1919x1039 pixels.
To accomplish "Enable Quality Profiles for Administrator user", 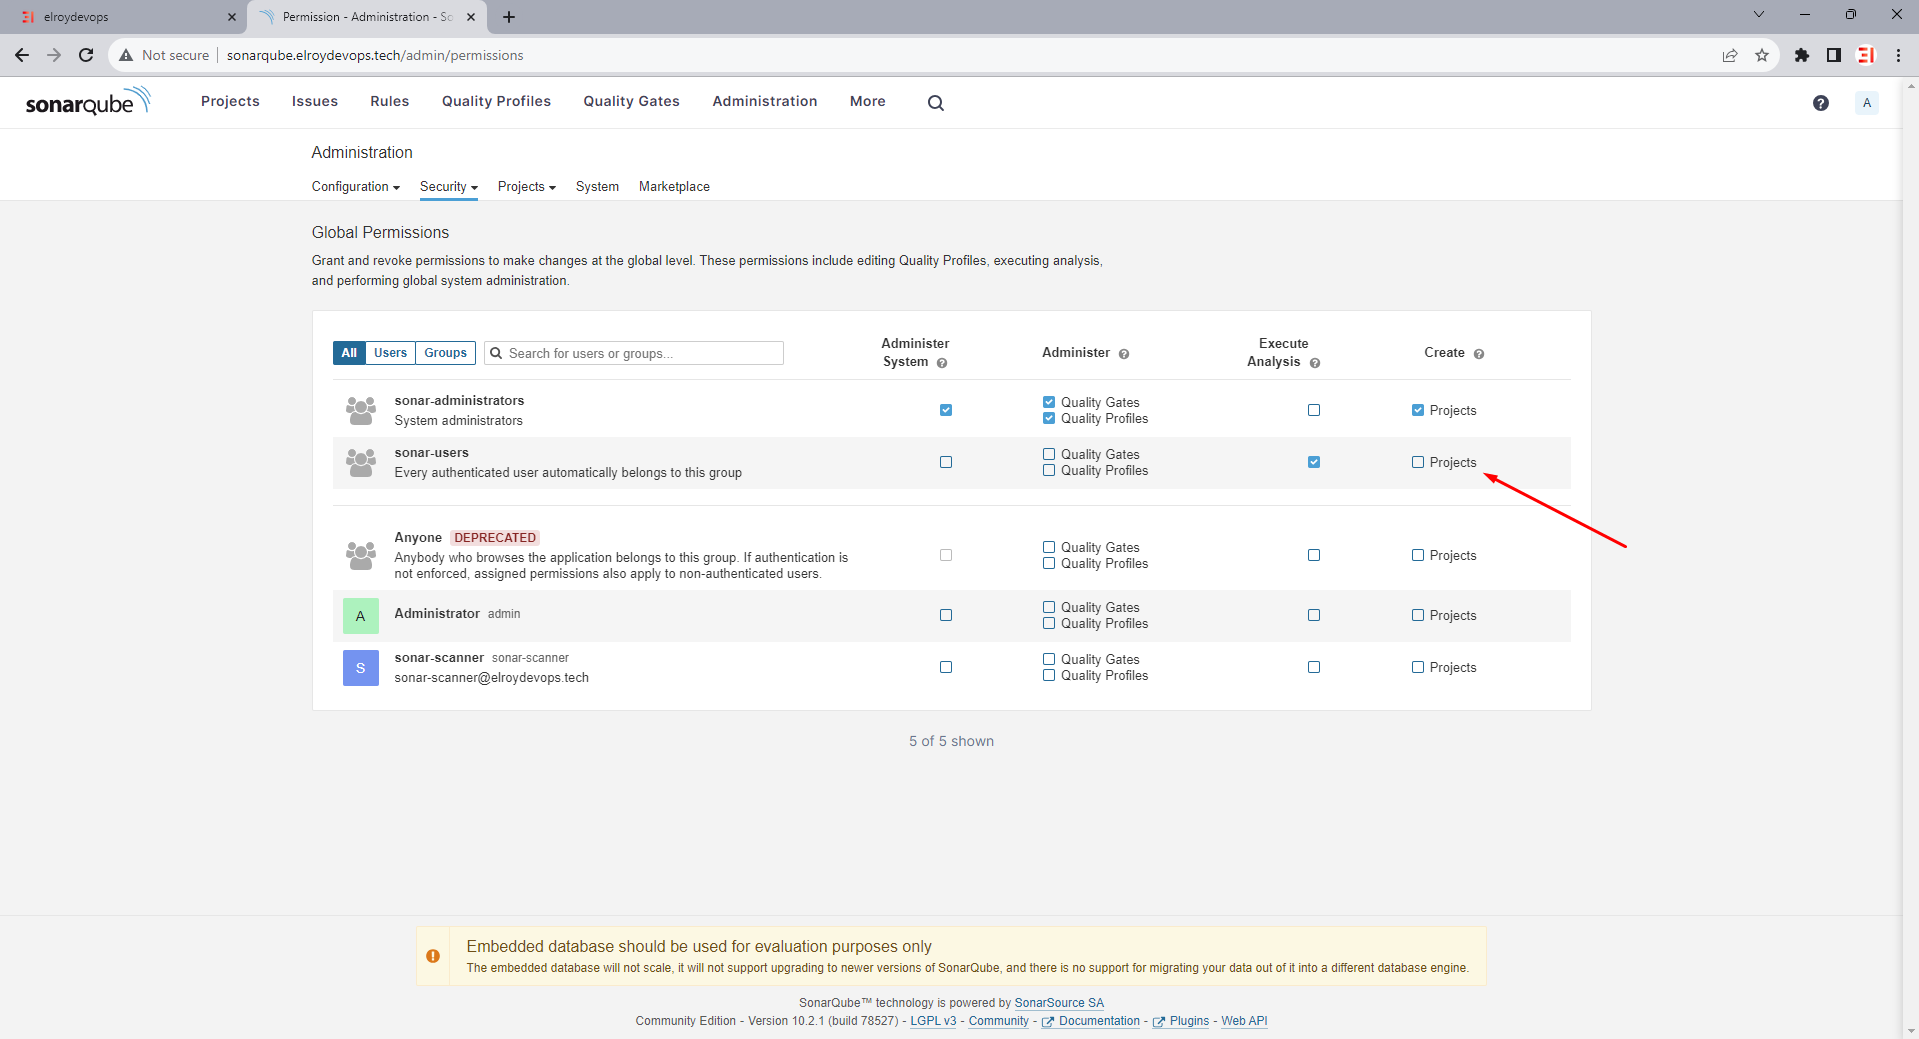I will [1049, 623].
